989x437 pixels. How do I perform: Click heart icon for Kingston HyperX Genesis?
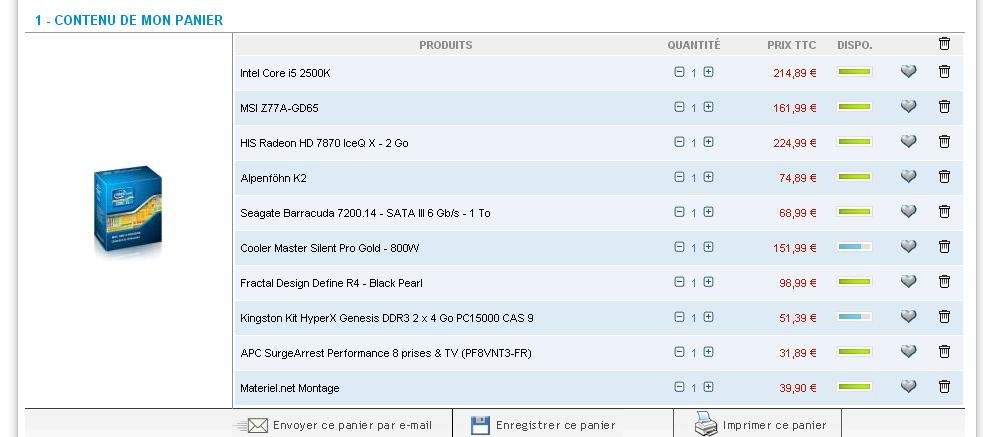tap(908, 317)
